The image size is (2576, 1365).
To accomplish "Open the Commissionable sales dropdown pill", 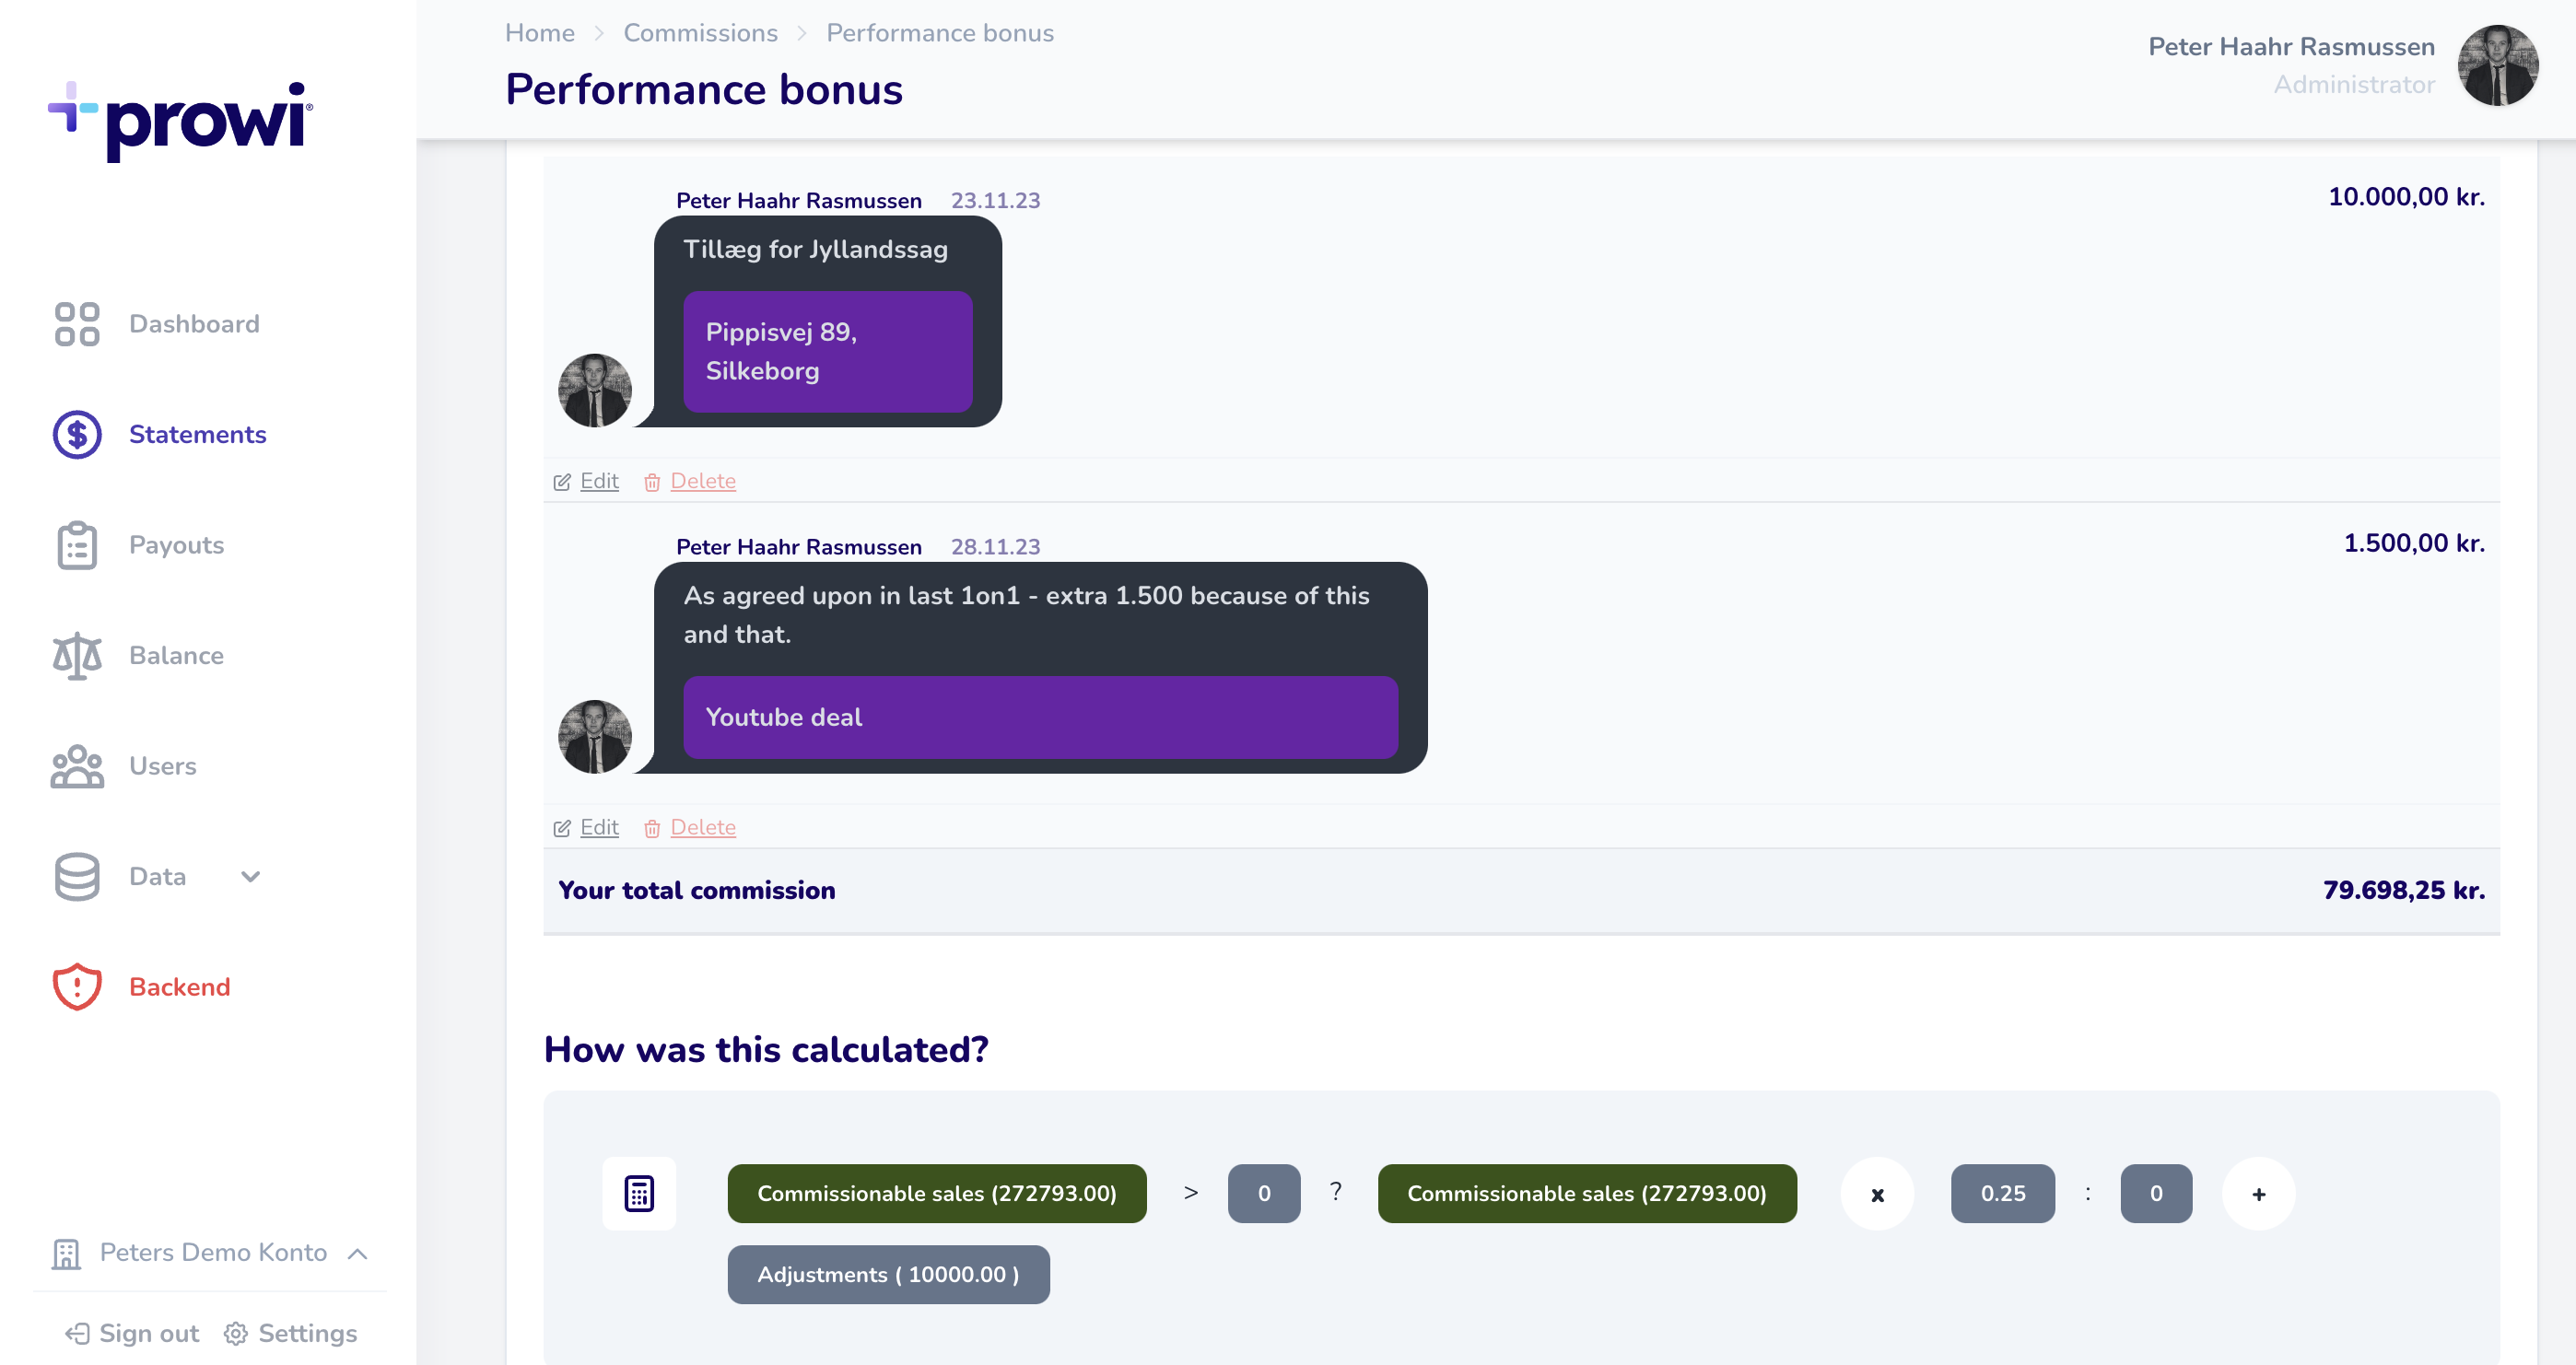I will tap(937, 1193).
